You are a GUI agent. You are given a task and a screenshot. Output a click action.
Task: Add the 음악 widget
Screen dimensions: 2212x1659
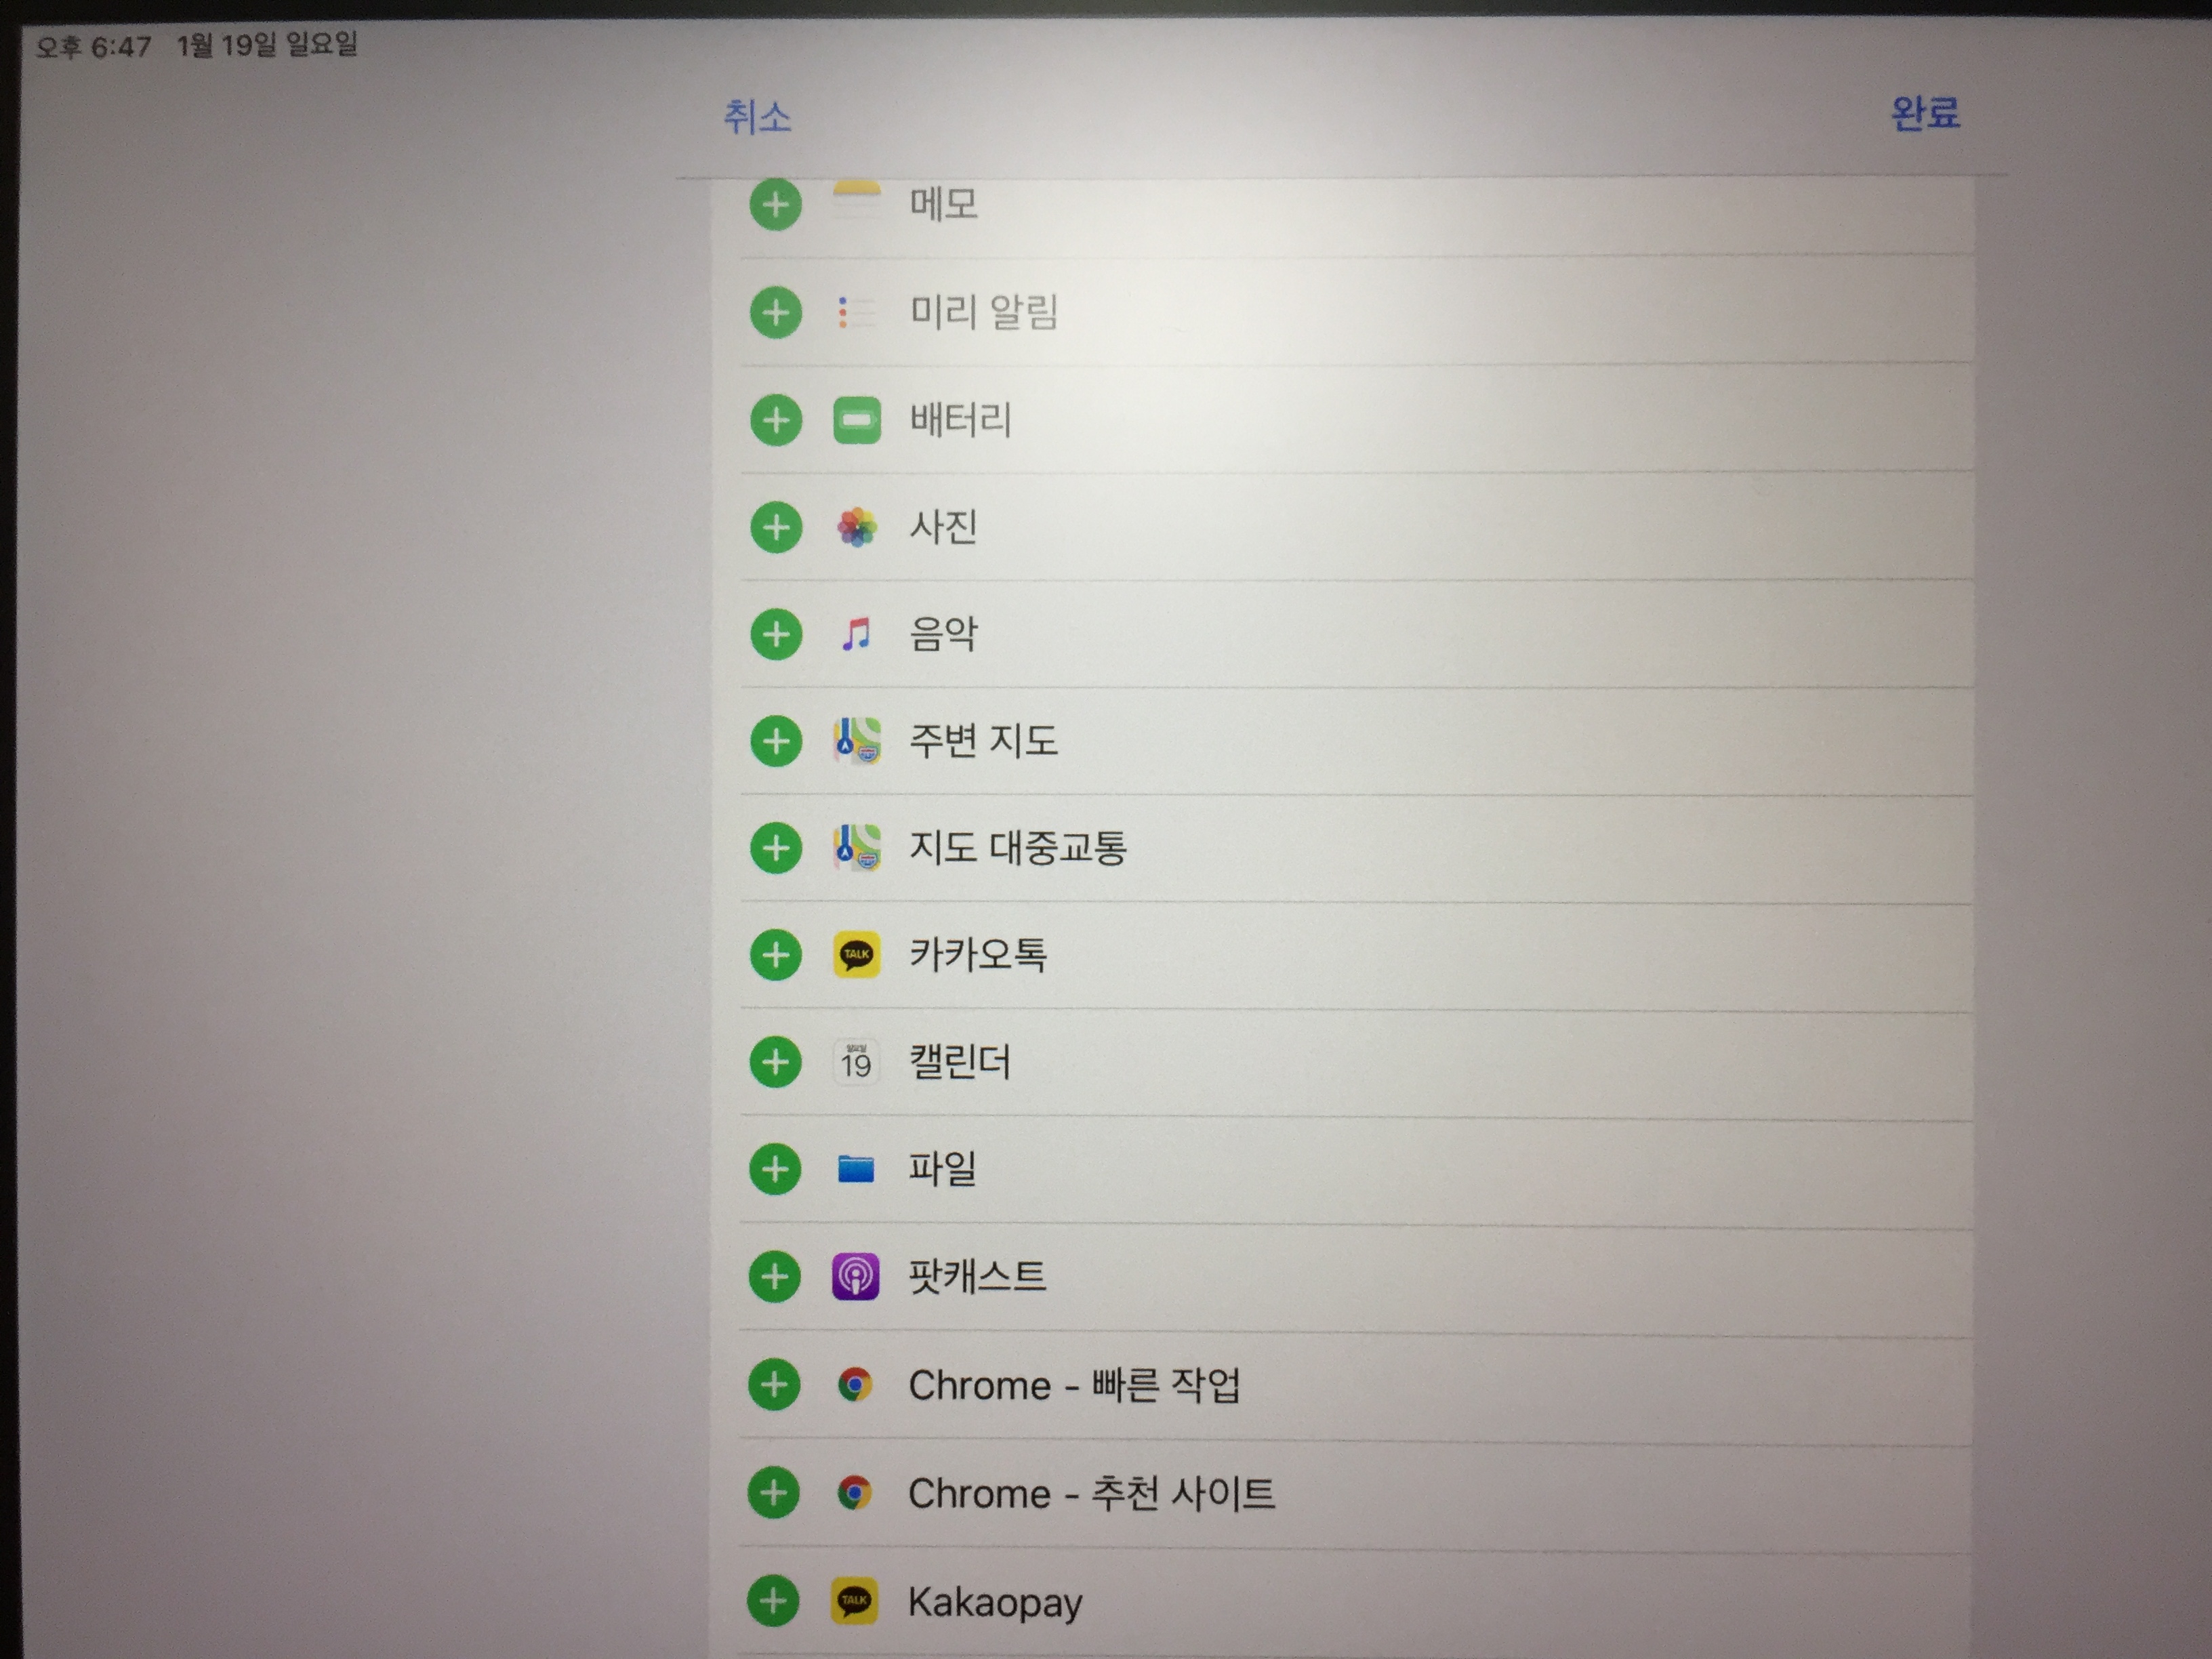click(x=776, y=635)
